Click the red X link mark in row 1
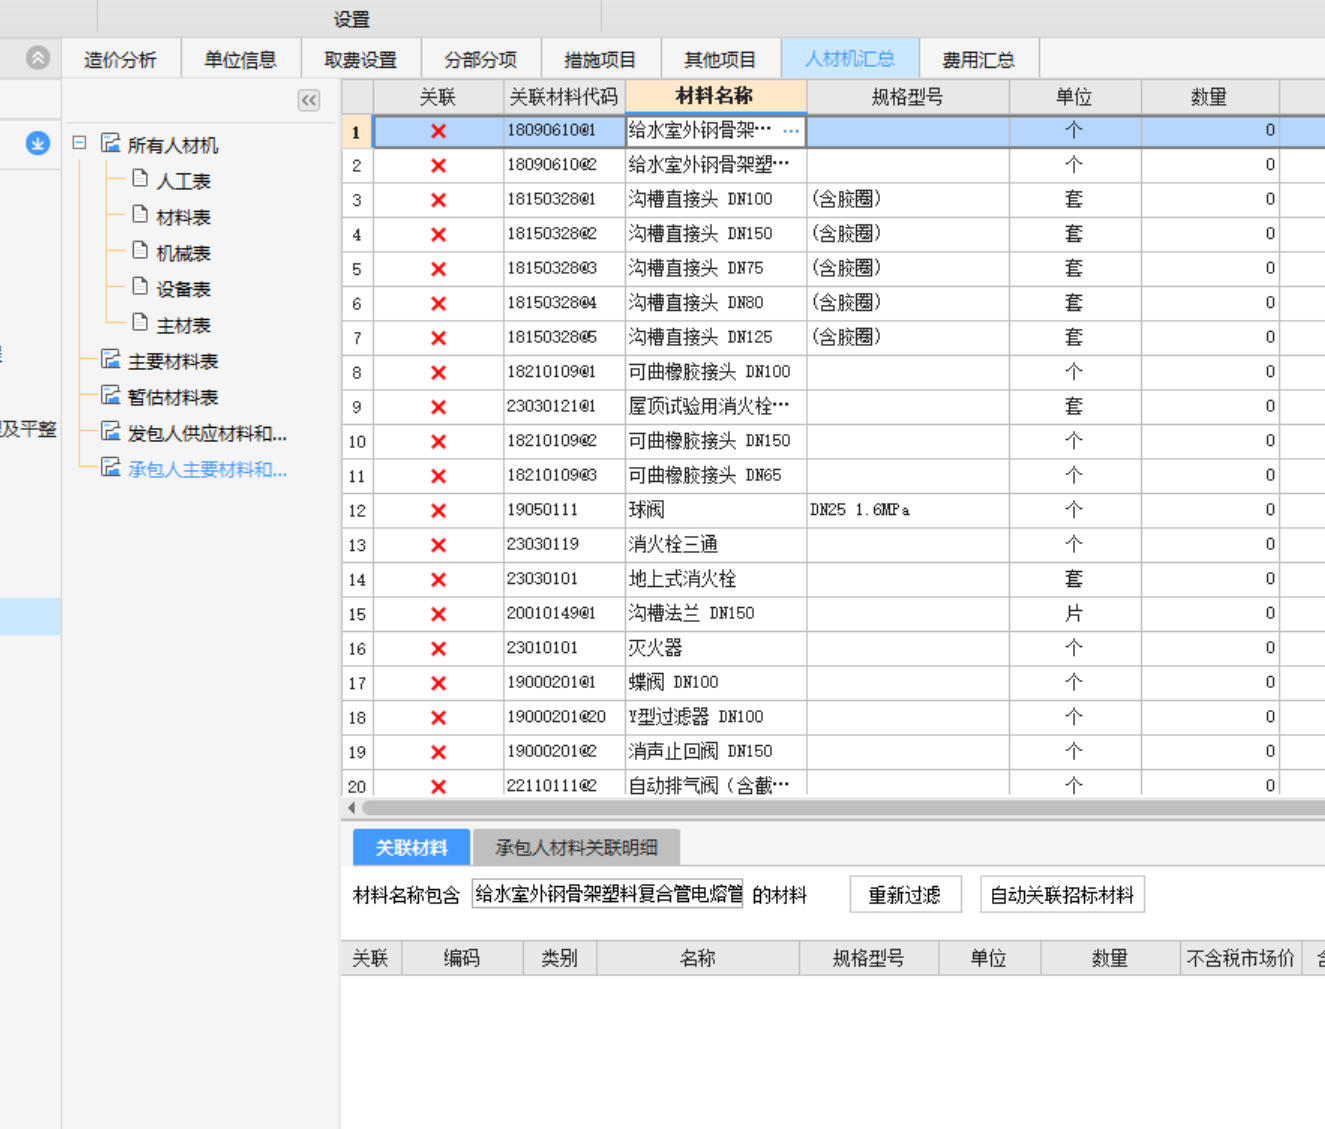Image resolution: width=1325 pixels, height=1129 pixels. coord(438,131)
